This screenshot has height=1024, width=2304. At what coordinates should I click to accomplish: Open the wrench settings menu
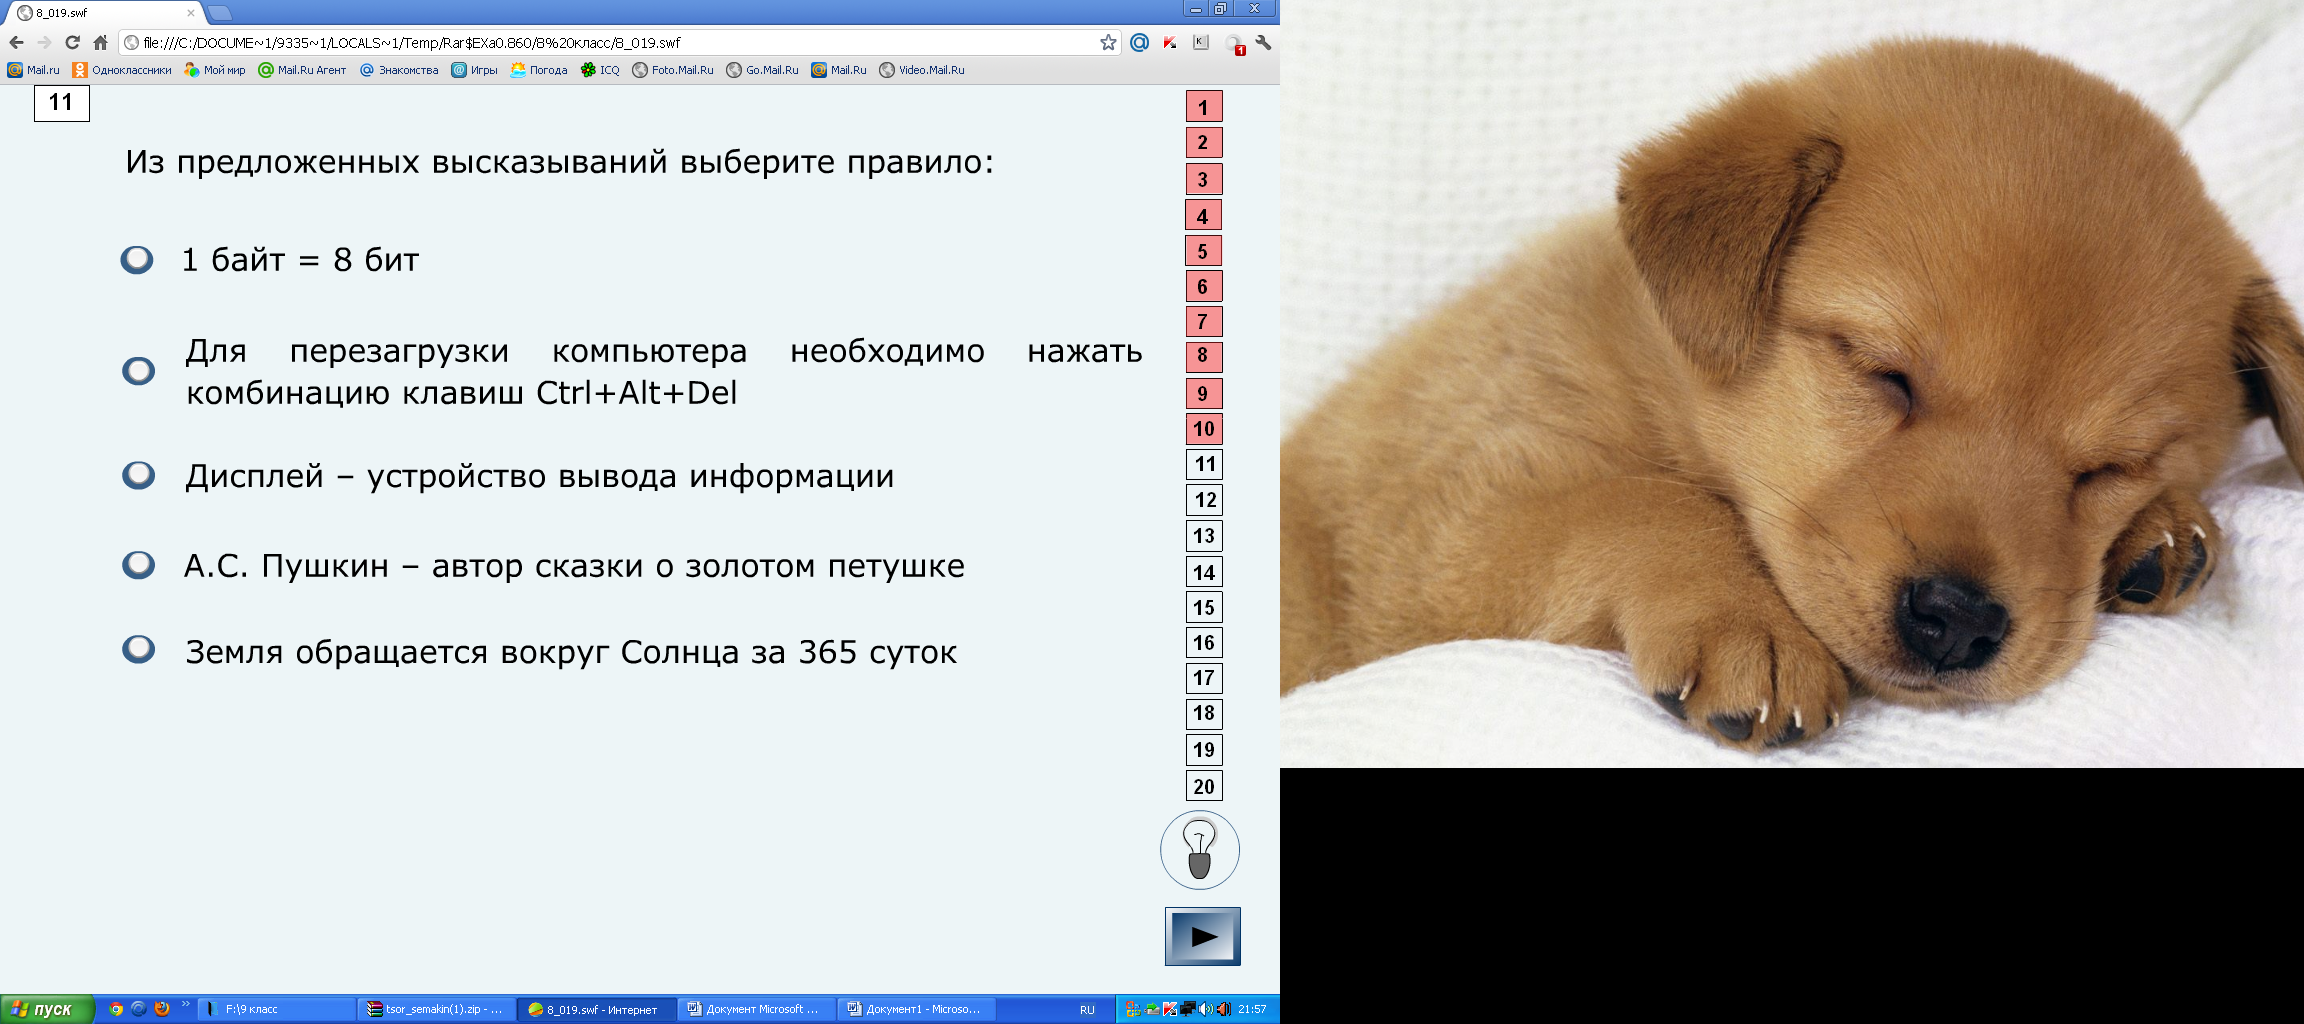[1263, 43]
